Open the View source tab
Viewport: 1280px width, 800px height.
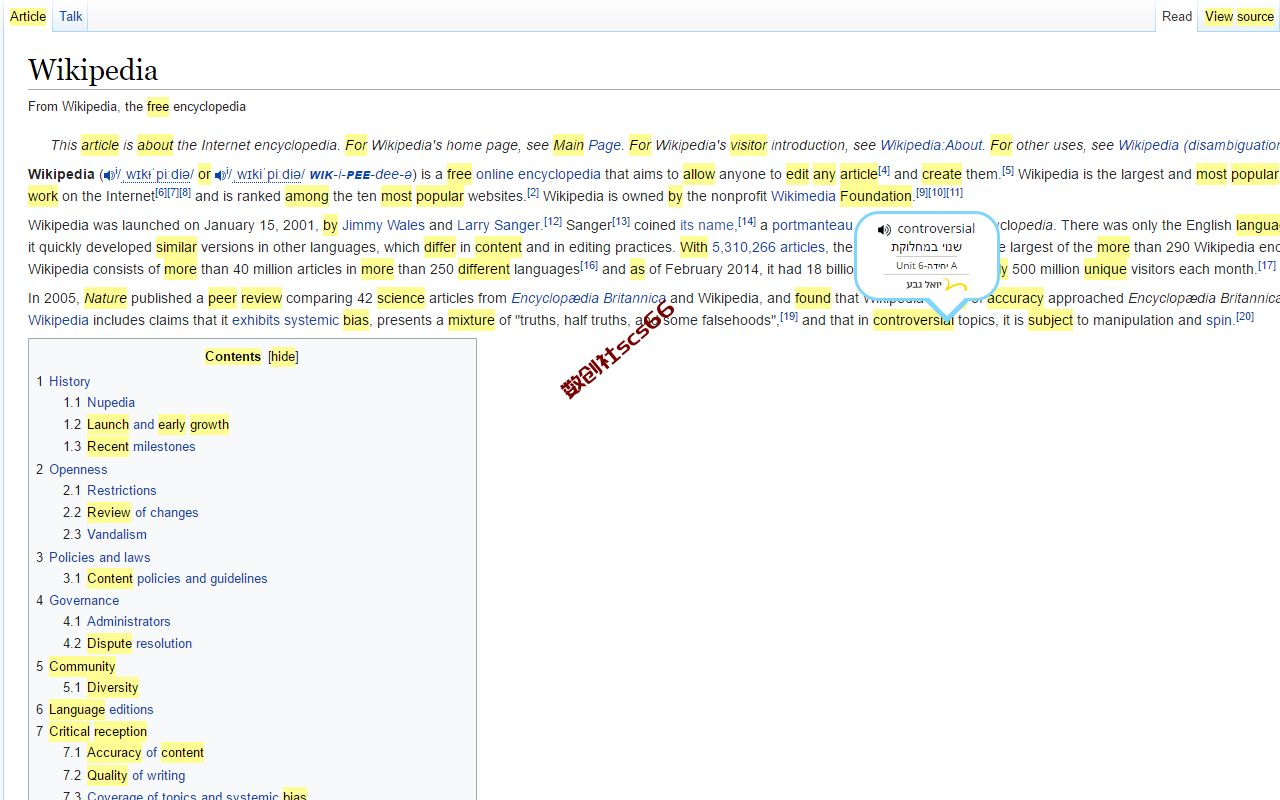[1239, 16]
